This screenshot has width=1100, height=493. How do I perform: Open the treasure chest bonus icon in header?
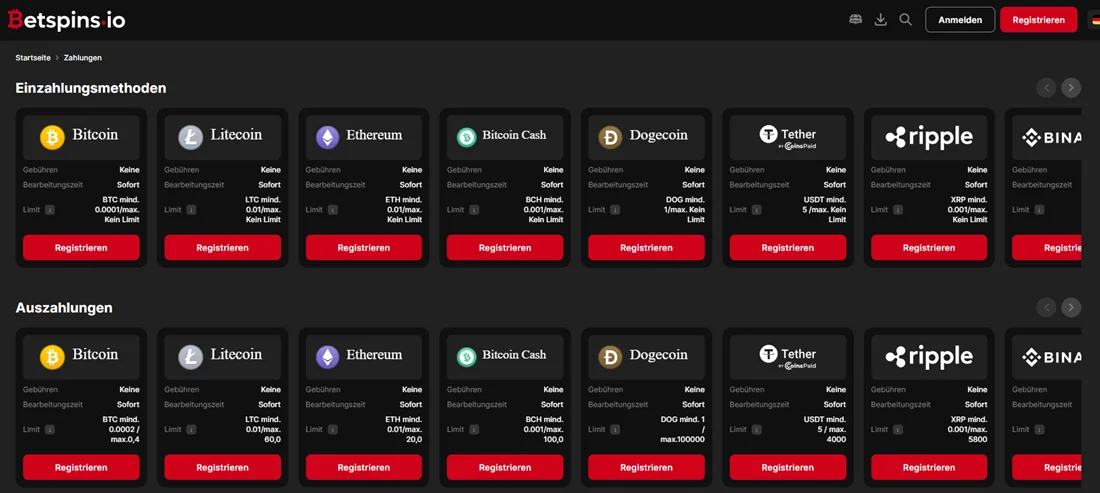tap(855, 20)
